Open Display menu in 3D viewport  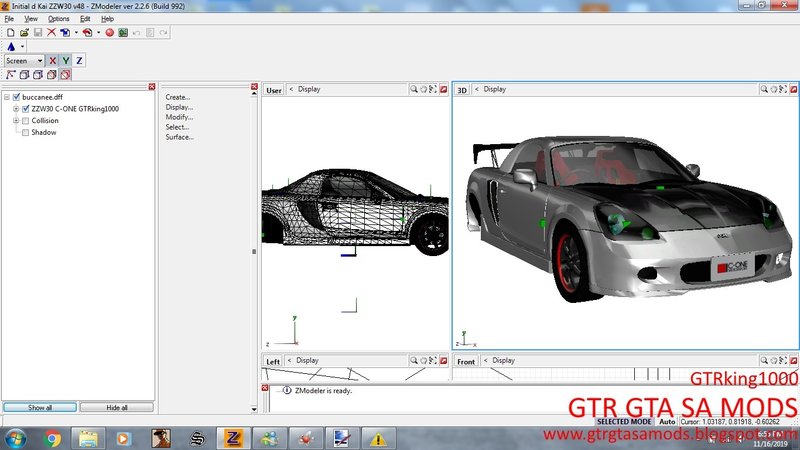pyautogui.click(x=494, y=89)
